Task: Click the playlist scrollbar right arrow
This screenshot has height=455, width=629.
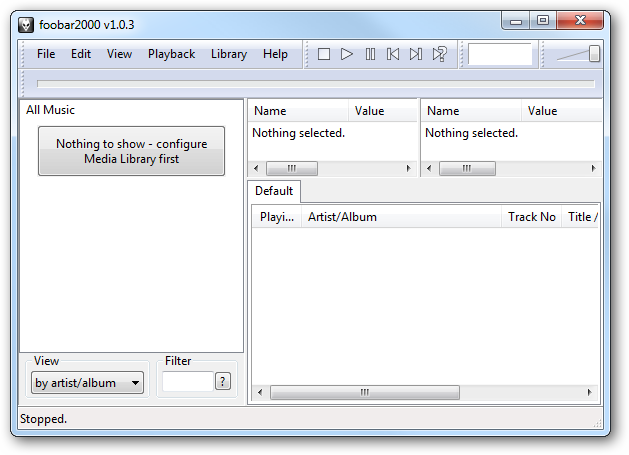Action: pos(589,392)
